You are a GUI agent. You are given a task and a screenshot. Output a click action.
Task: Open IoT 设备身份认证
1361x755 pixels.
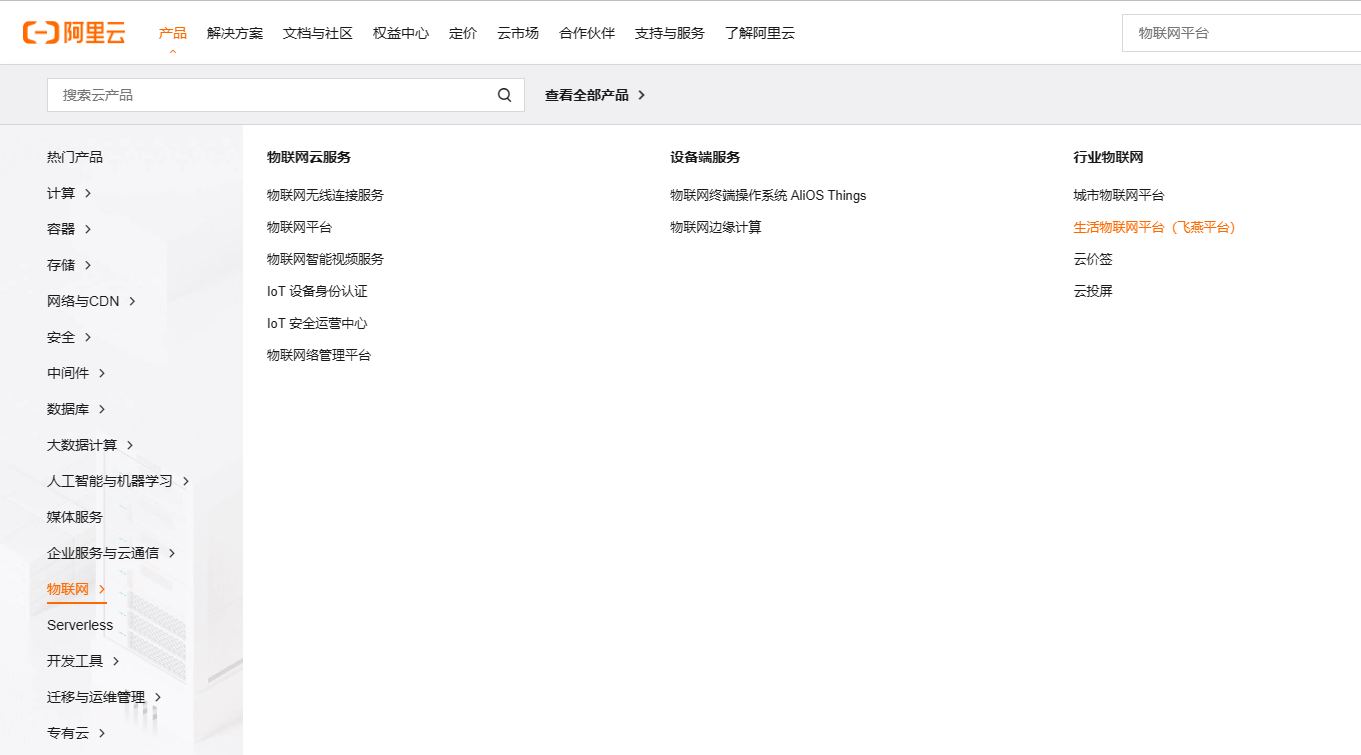(317, 291)
